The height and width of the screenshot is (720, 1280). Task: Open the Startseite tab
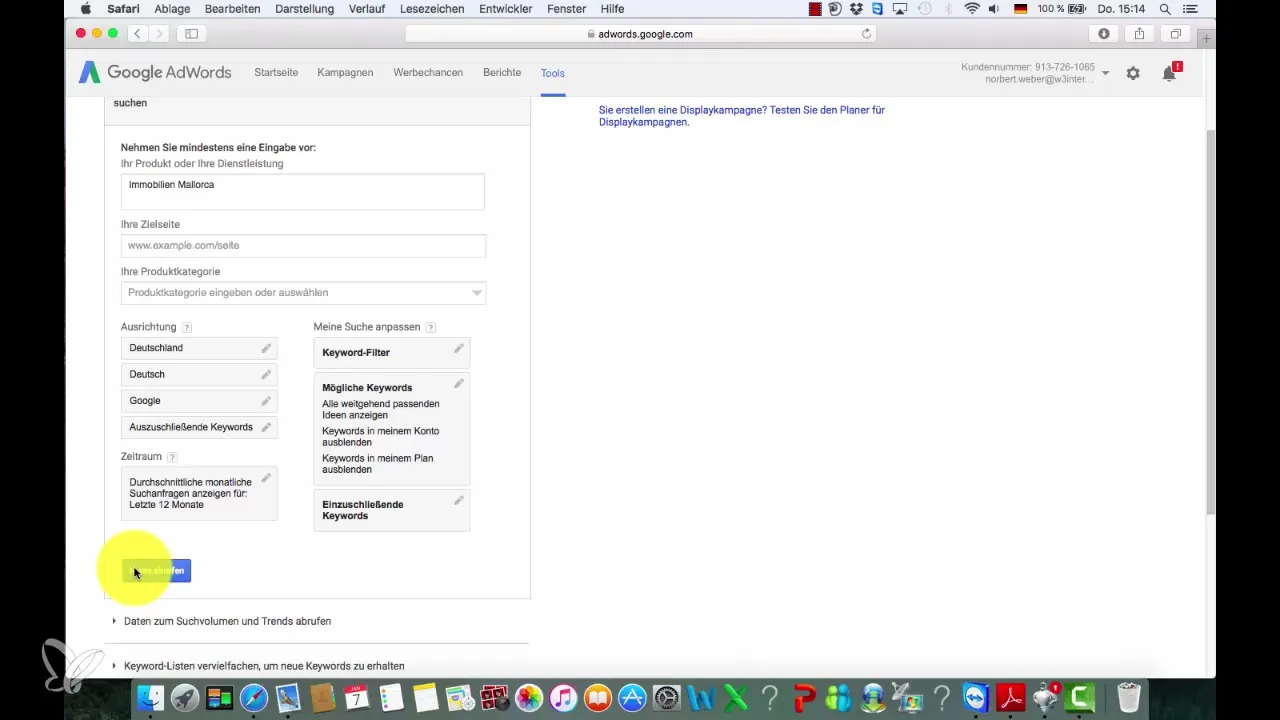tap(276, 73)
